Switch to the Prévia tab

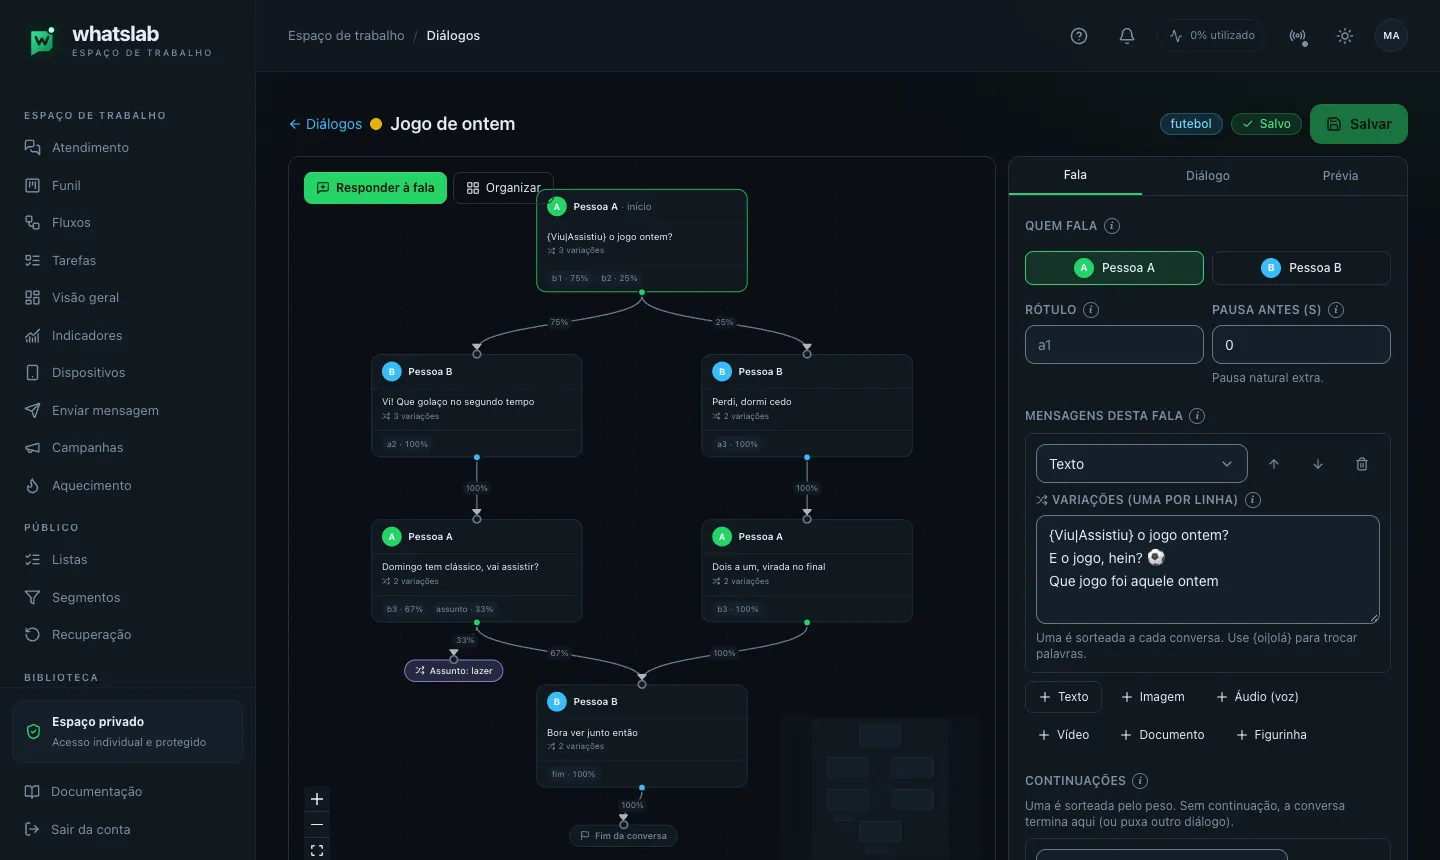click(1340, 175)
